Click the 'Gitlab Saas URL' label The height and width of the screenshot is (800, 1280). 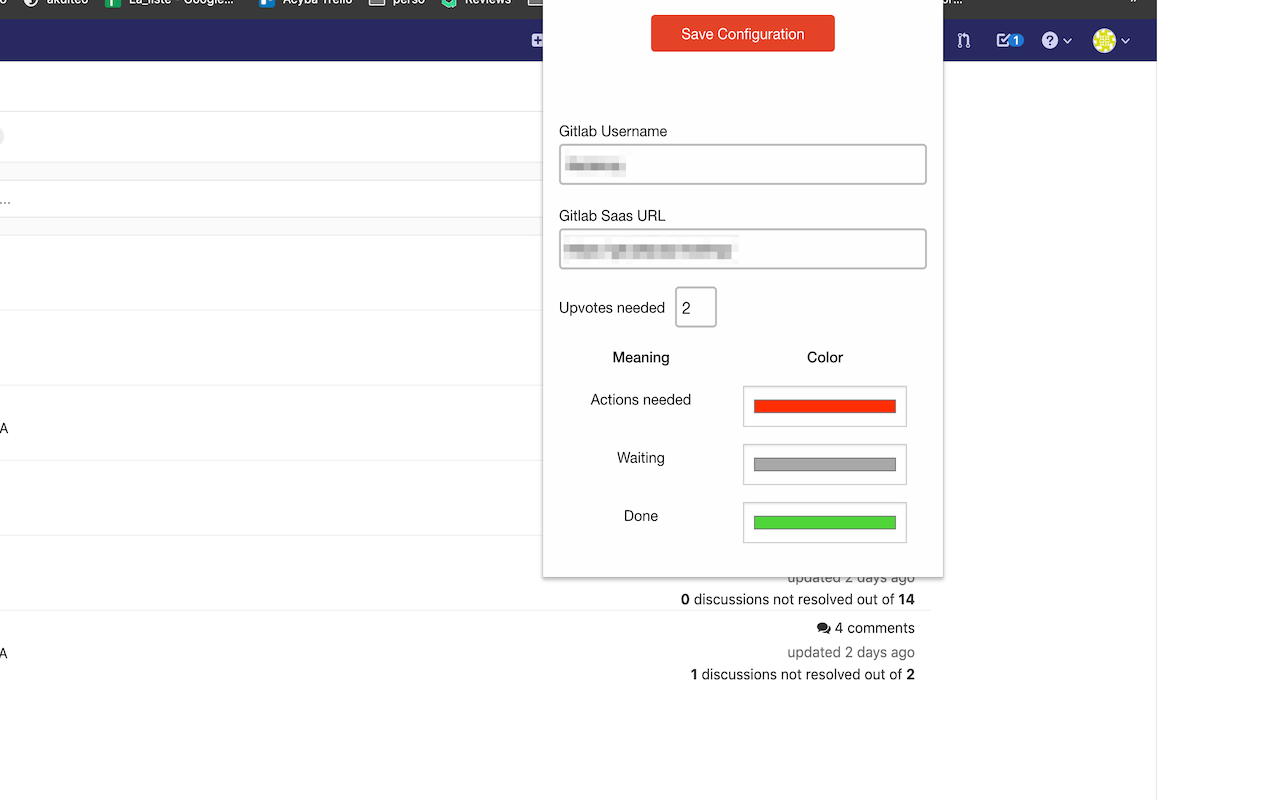pos(612,215)
